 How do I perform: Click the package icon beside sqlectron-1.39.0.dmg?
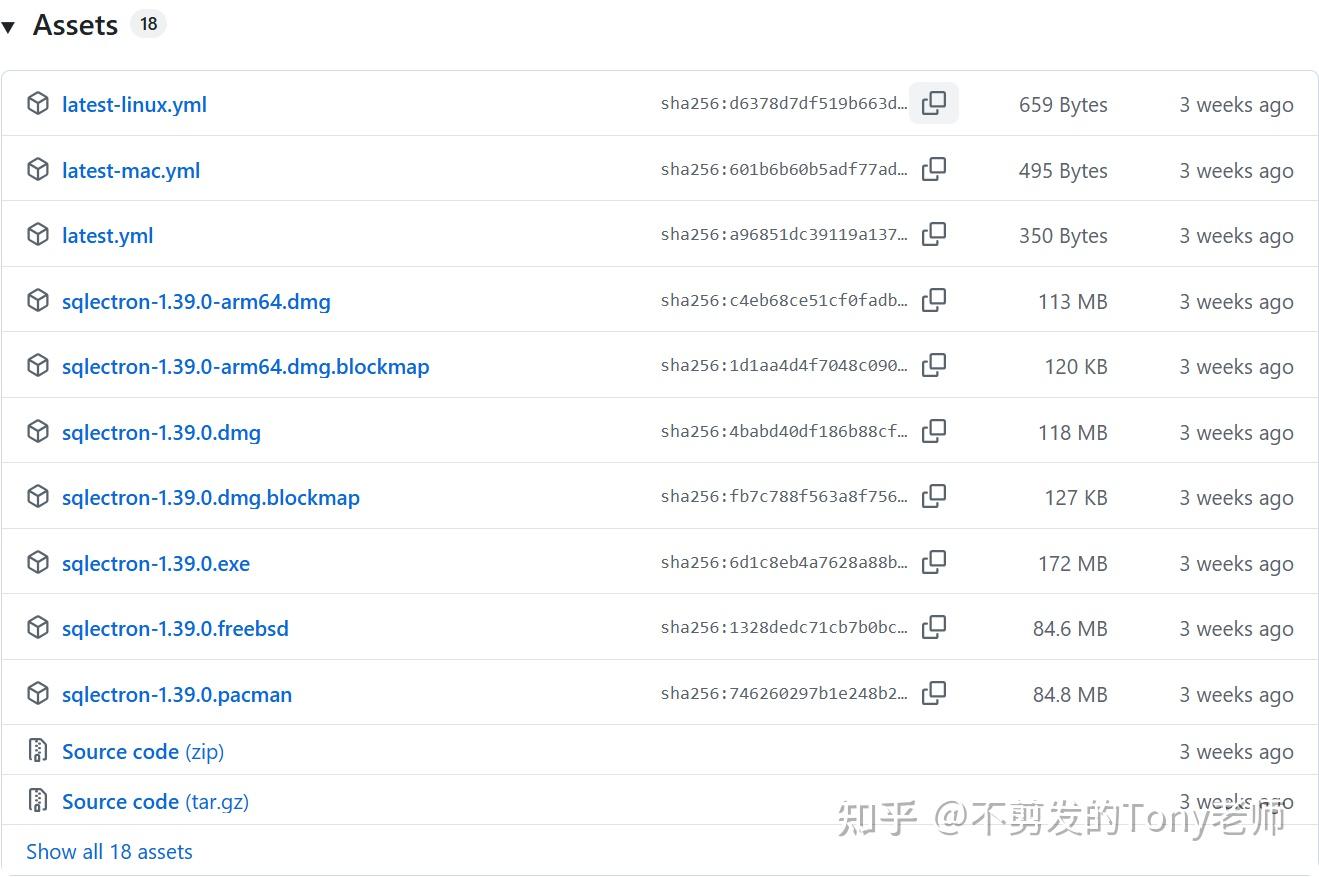tap(38, 432)
